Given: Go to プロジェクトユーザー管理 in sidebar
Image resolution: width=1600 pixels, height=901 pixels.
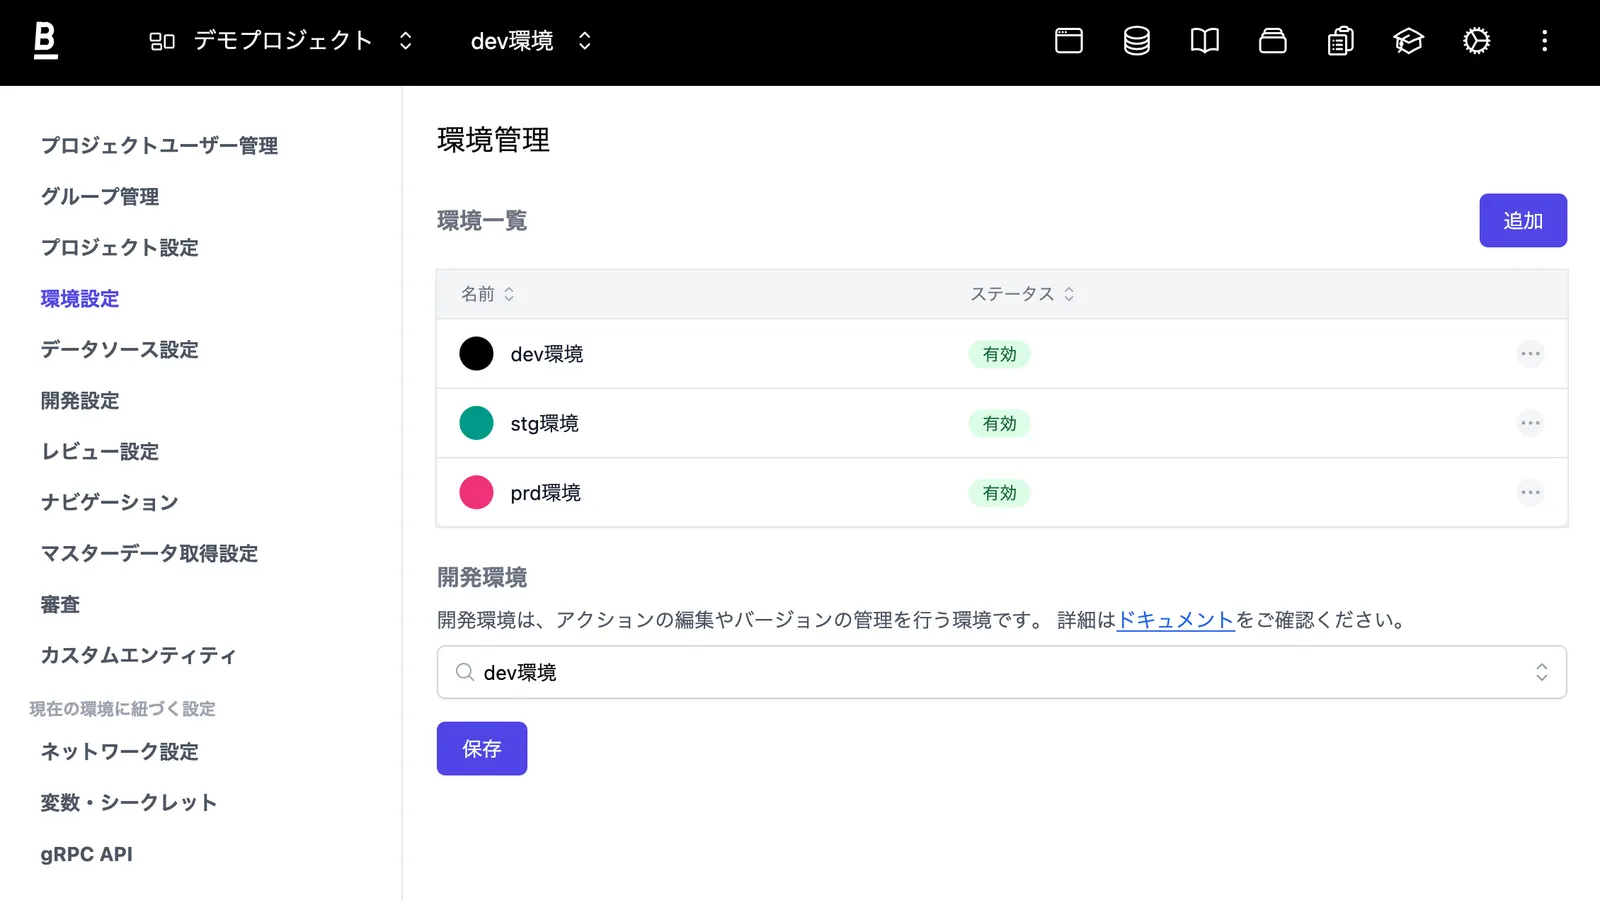Looking at the screenshot, I should pos(159,146).
